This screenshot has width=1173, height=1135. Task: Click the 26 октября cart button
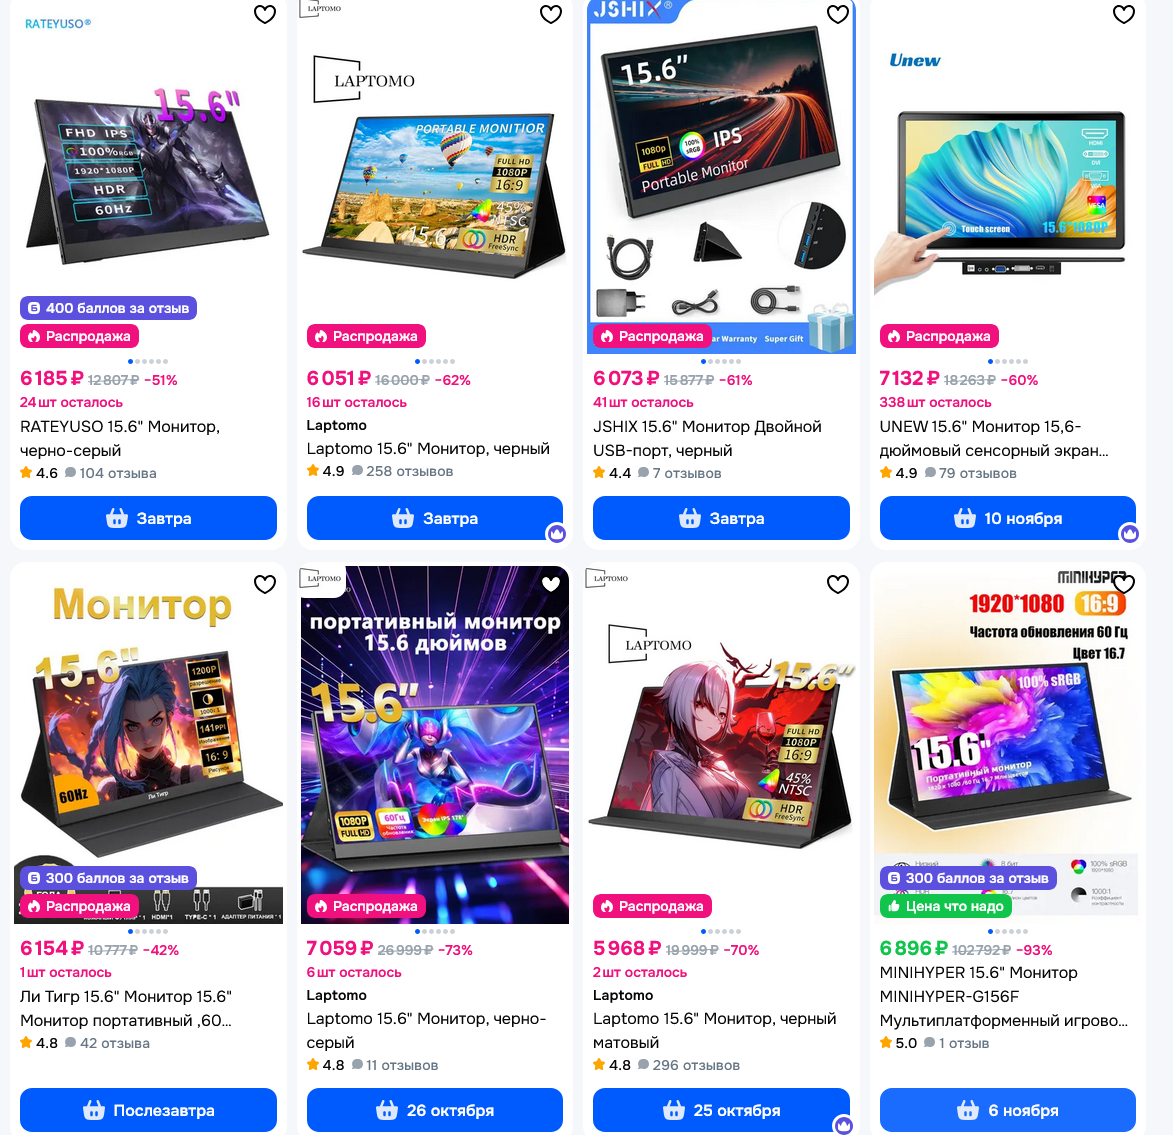(x=435, y=1110)
